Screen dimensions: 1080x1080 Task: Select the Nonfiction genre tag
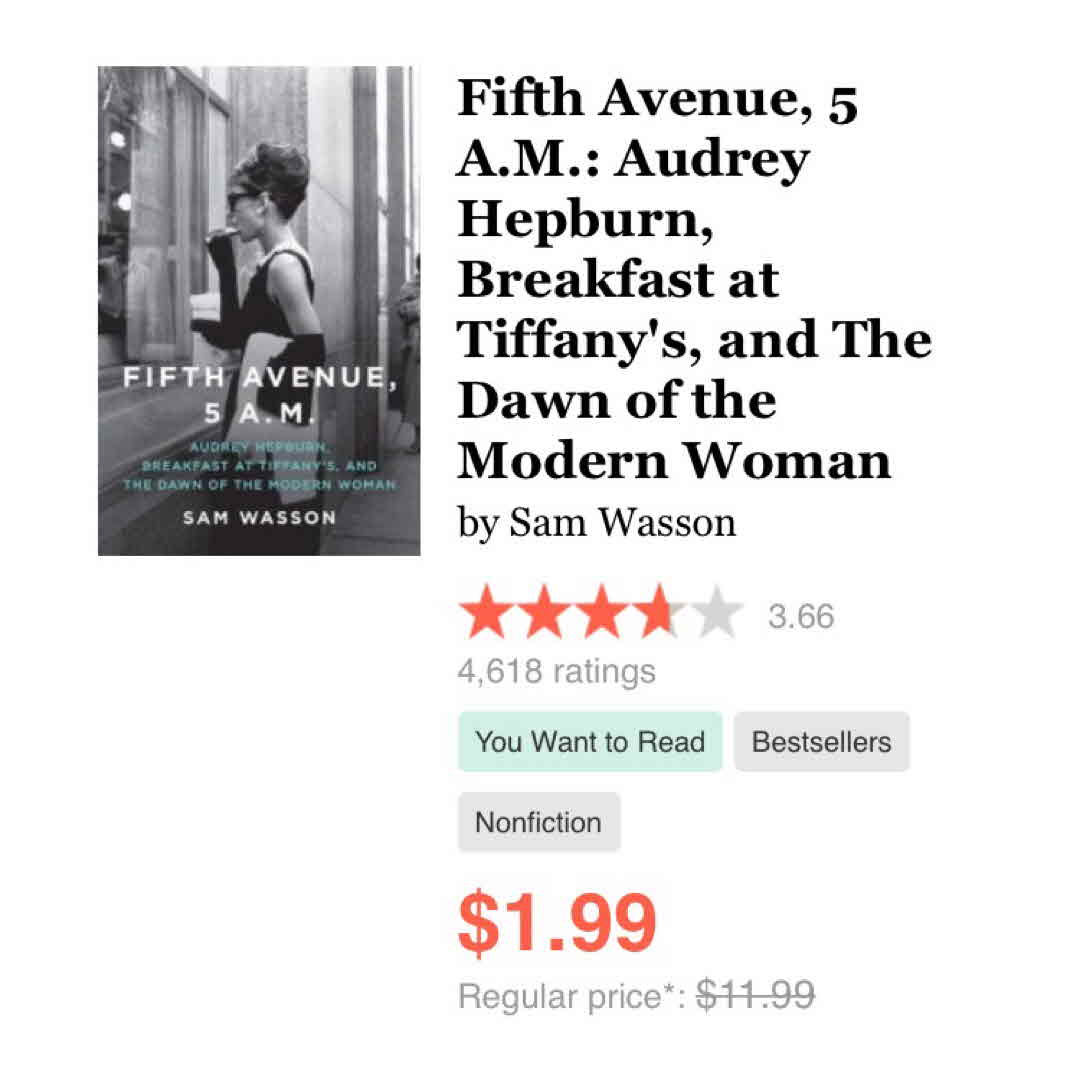click(x=538, y=823)
